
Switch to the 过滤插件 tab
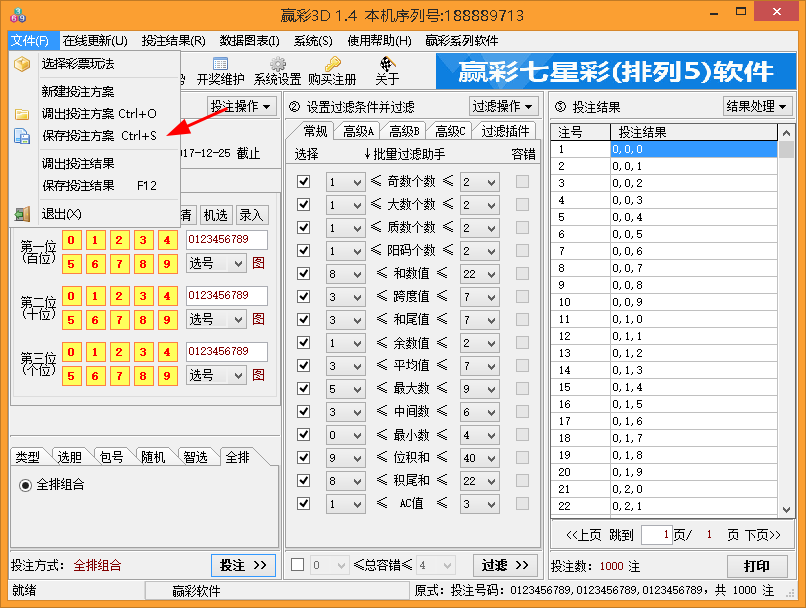pyautogui.click(x=505, y=132)
